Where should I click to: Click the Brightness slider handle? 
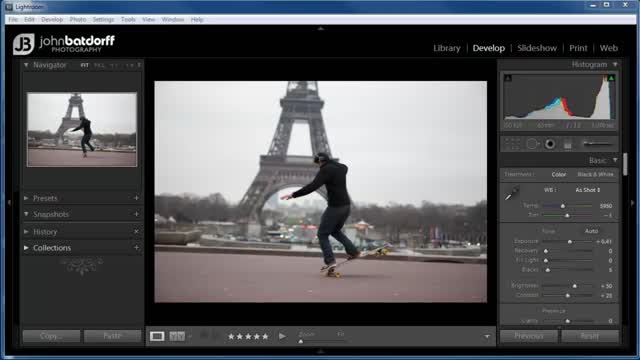pyautogui.click(x=575, y=286)
